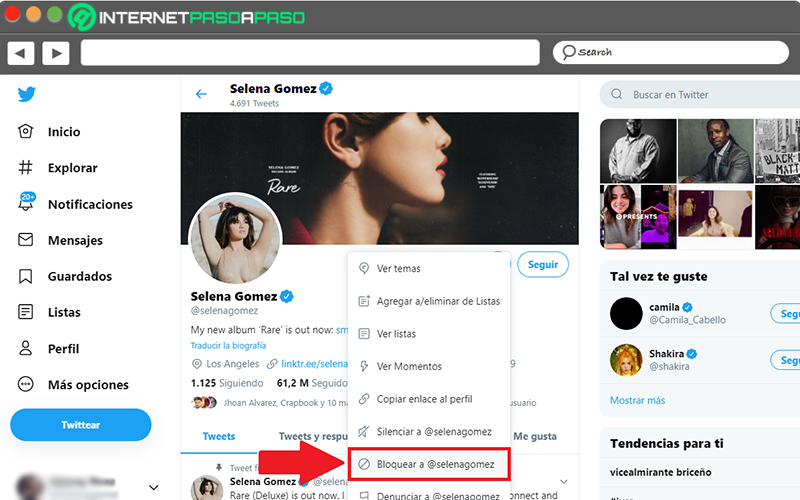Open the Twitter bird home logo
800x500 pixels.
pos(26,94)
